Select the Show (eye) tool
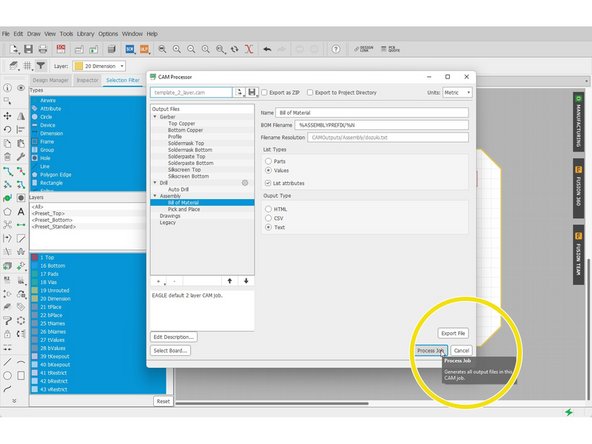The width and height of the screenshot is (592, 444). 21,88
